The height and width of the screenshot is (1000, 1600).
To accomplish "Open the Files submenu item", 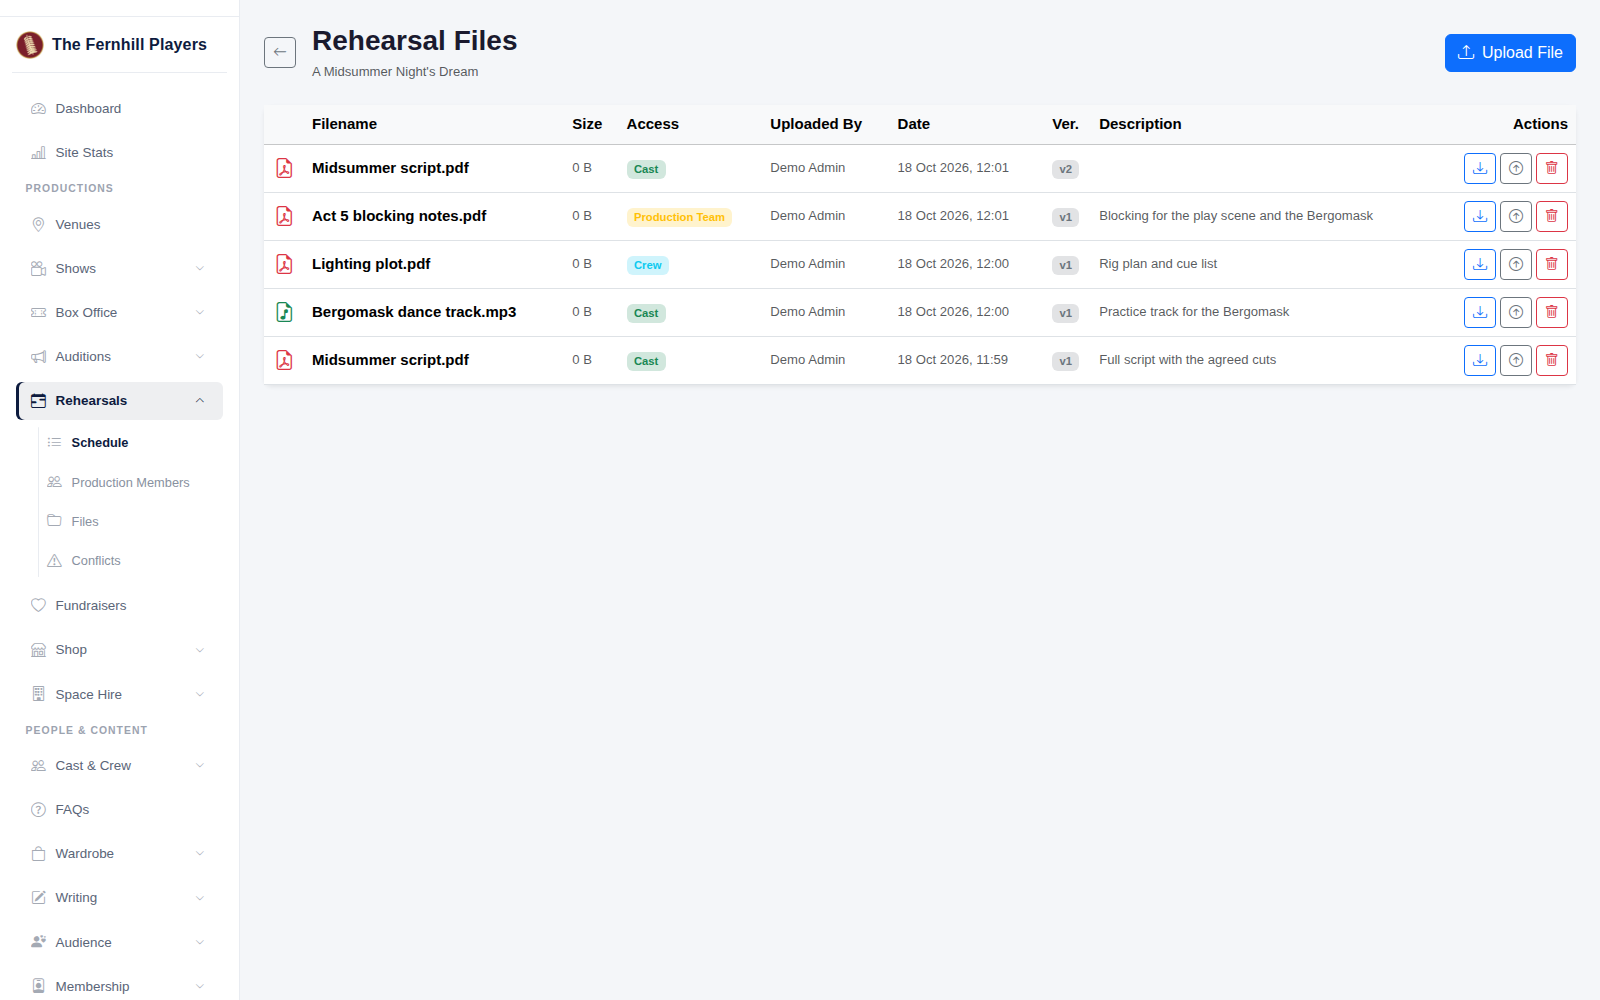I will coord(131,522).
